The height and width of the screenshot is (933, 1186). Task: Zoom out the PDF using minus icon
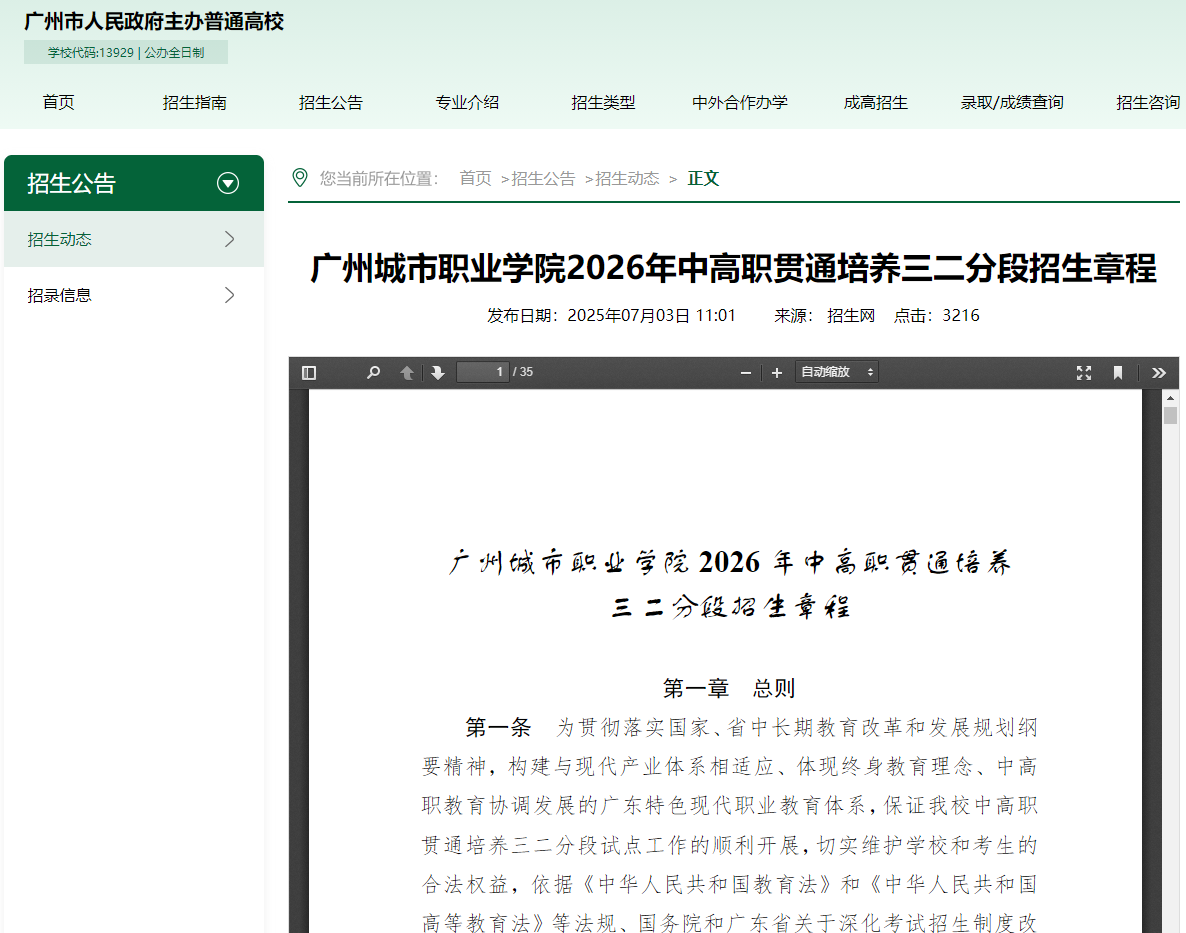(x=744, y=371)
